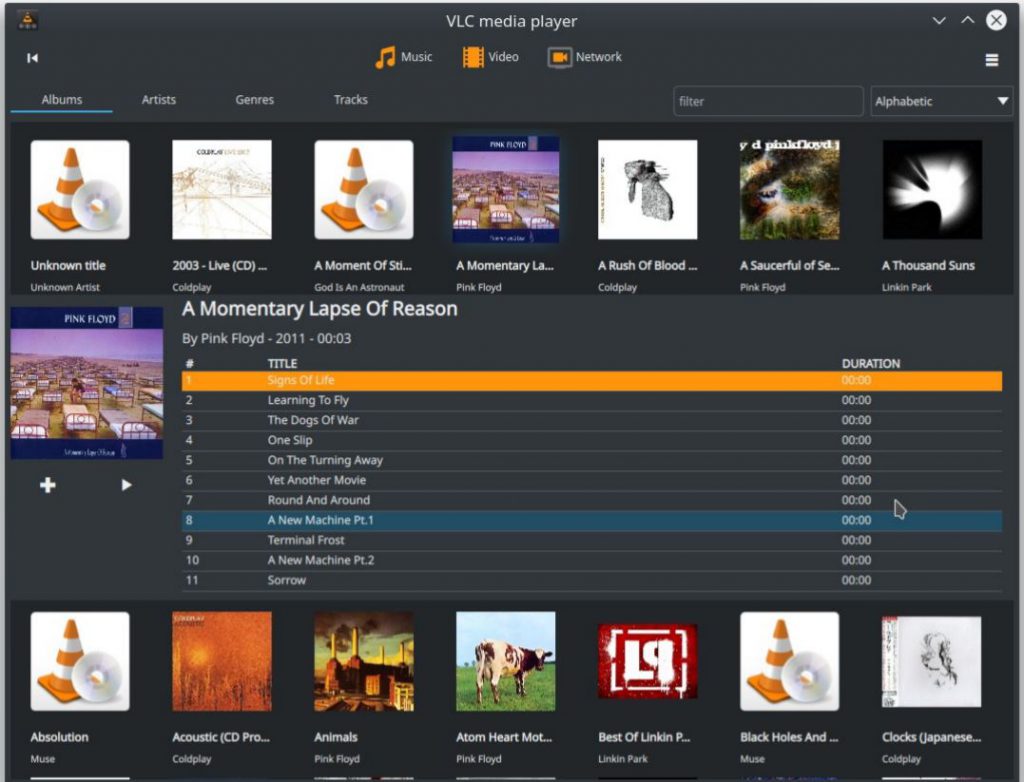This screenshot has width=1024, height=782.
Task: Open the Music section
Action: (x=404, y=57)
